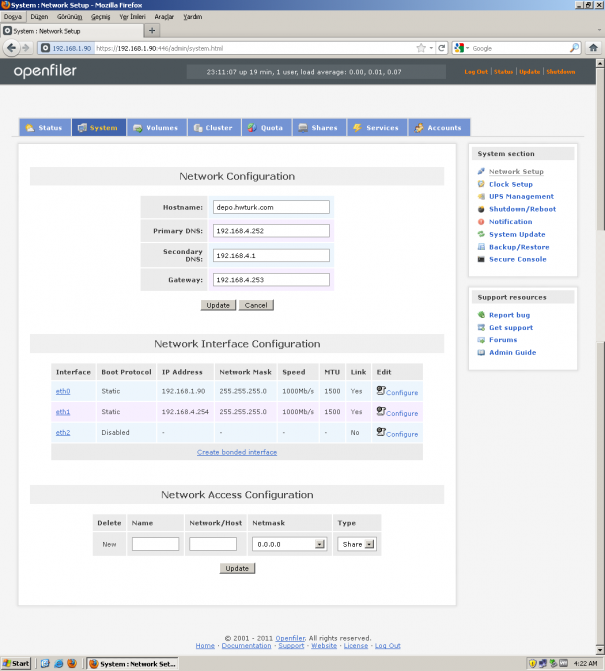This screenshot has height=671, width=605.
Task: Click the Gateway input field
Action: [x=271, y=280]
